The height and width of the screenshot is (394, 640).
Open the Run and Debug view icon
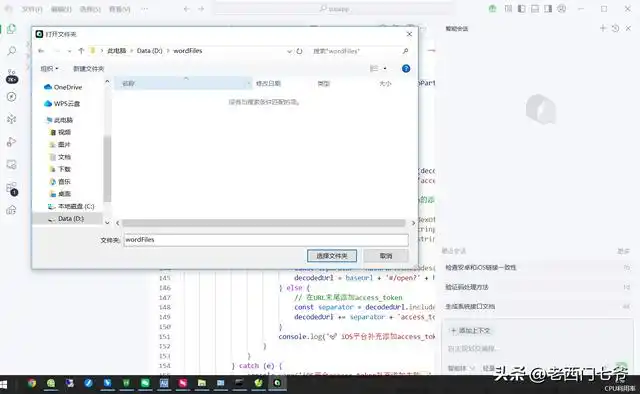pyautogui.click(x=11, y=142)
